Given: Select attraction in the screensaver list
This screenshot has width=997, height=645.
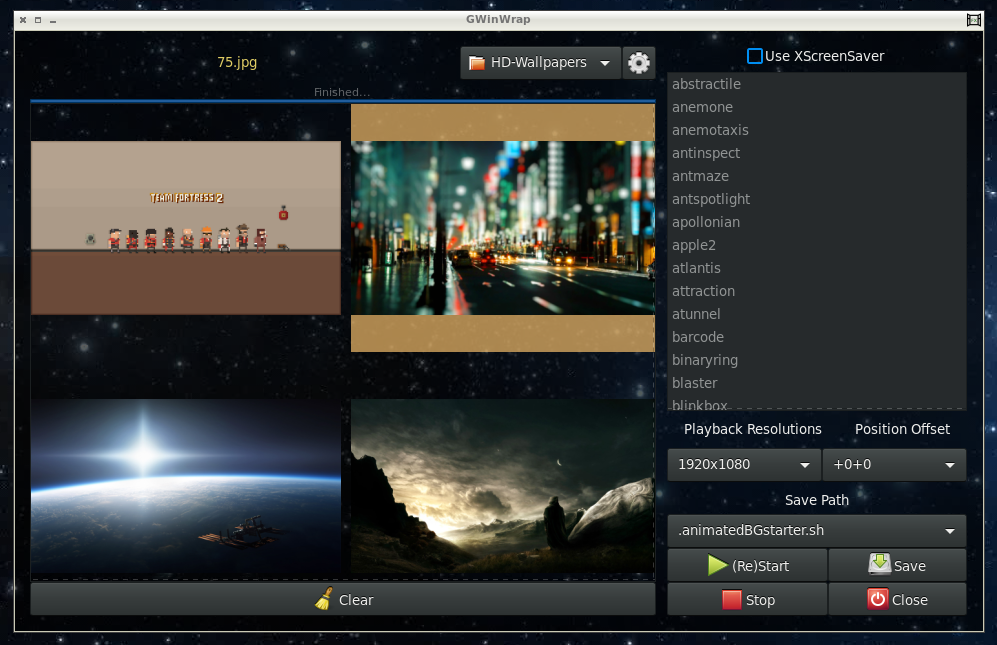Looking at the screenshot, I should [x=816, y=291].
